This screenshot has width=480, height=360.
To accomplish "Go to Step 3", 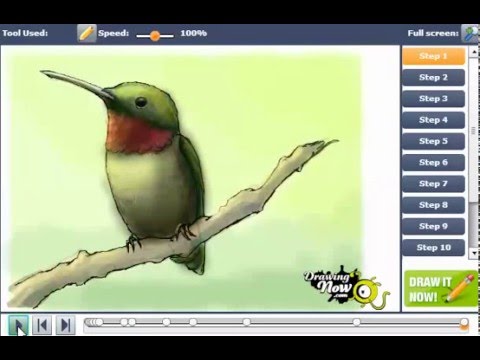I will click(433, 99).
